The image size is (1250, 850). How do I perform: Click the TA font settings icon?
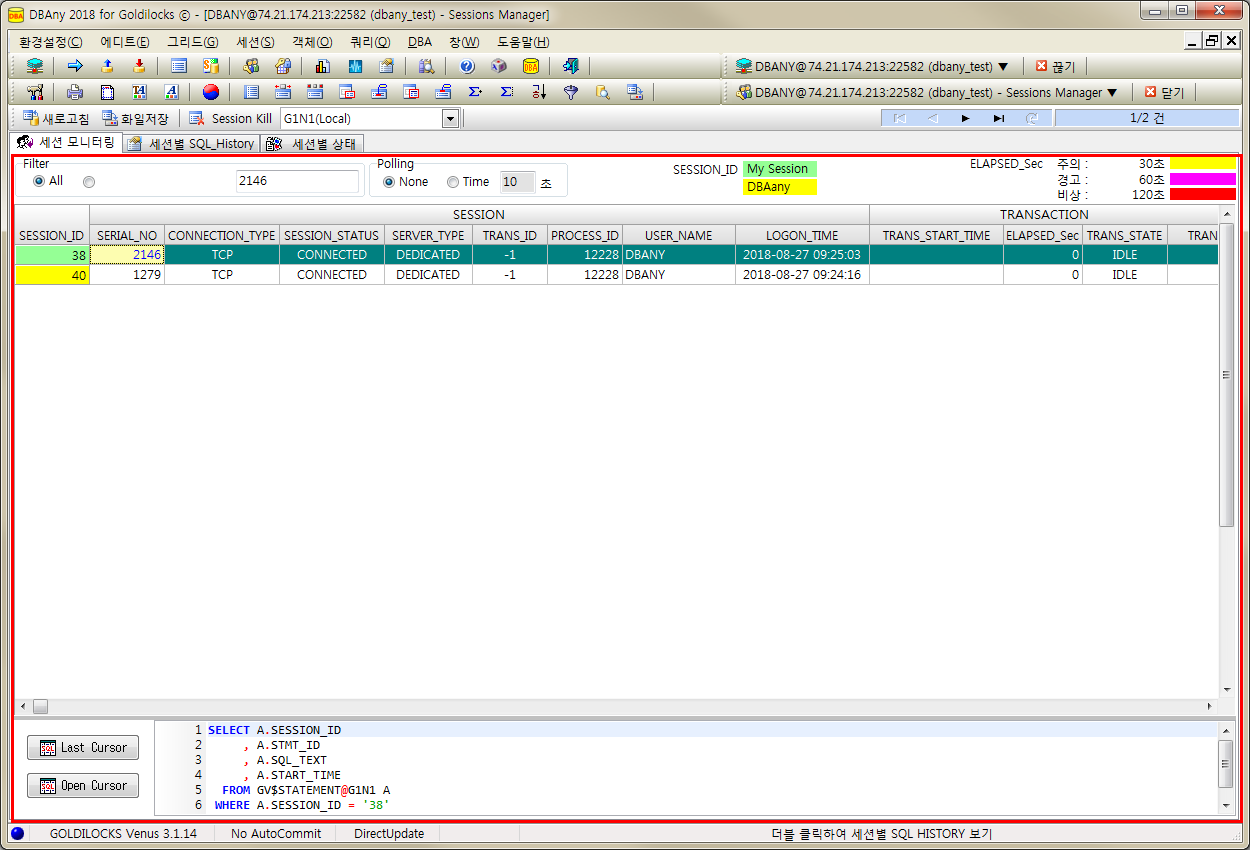point(139,92)
